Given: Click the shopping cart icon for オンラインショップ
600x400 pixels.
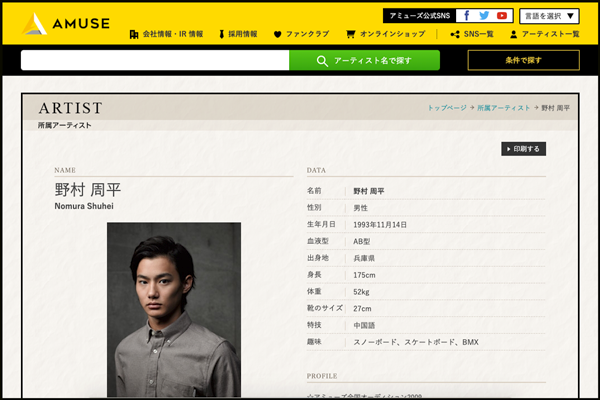Looking at the screenshot, I should (x=350, y=34).
